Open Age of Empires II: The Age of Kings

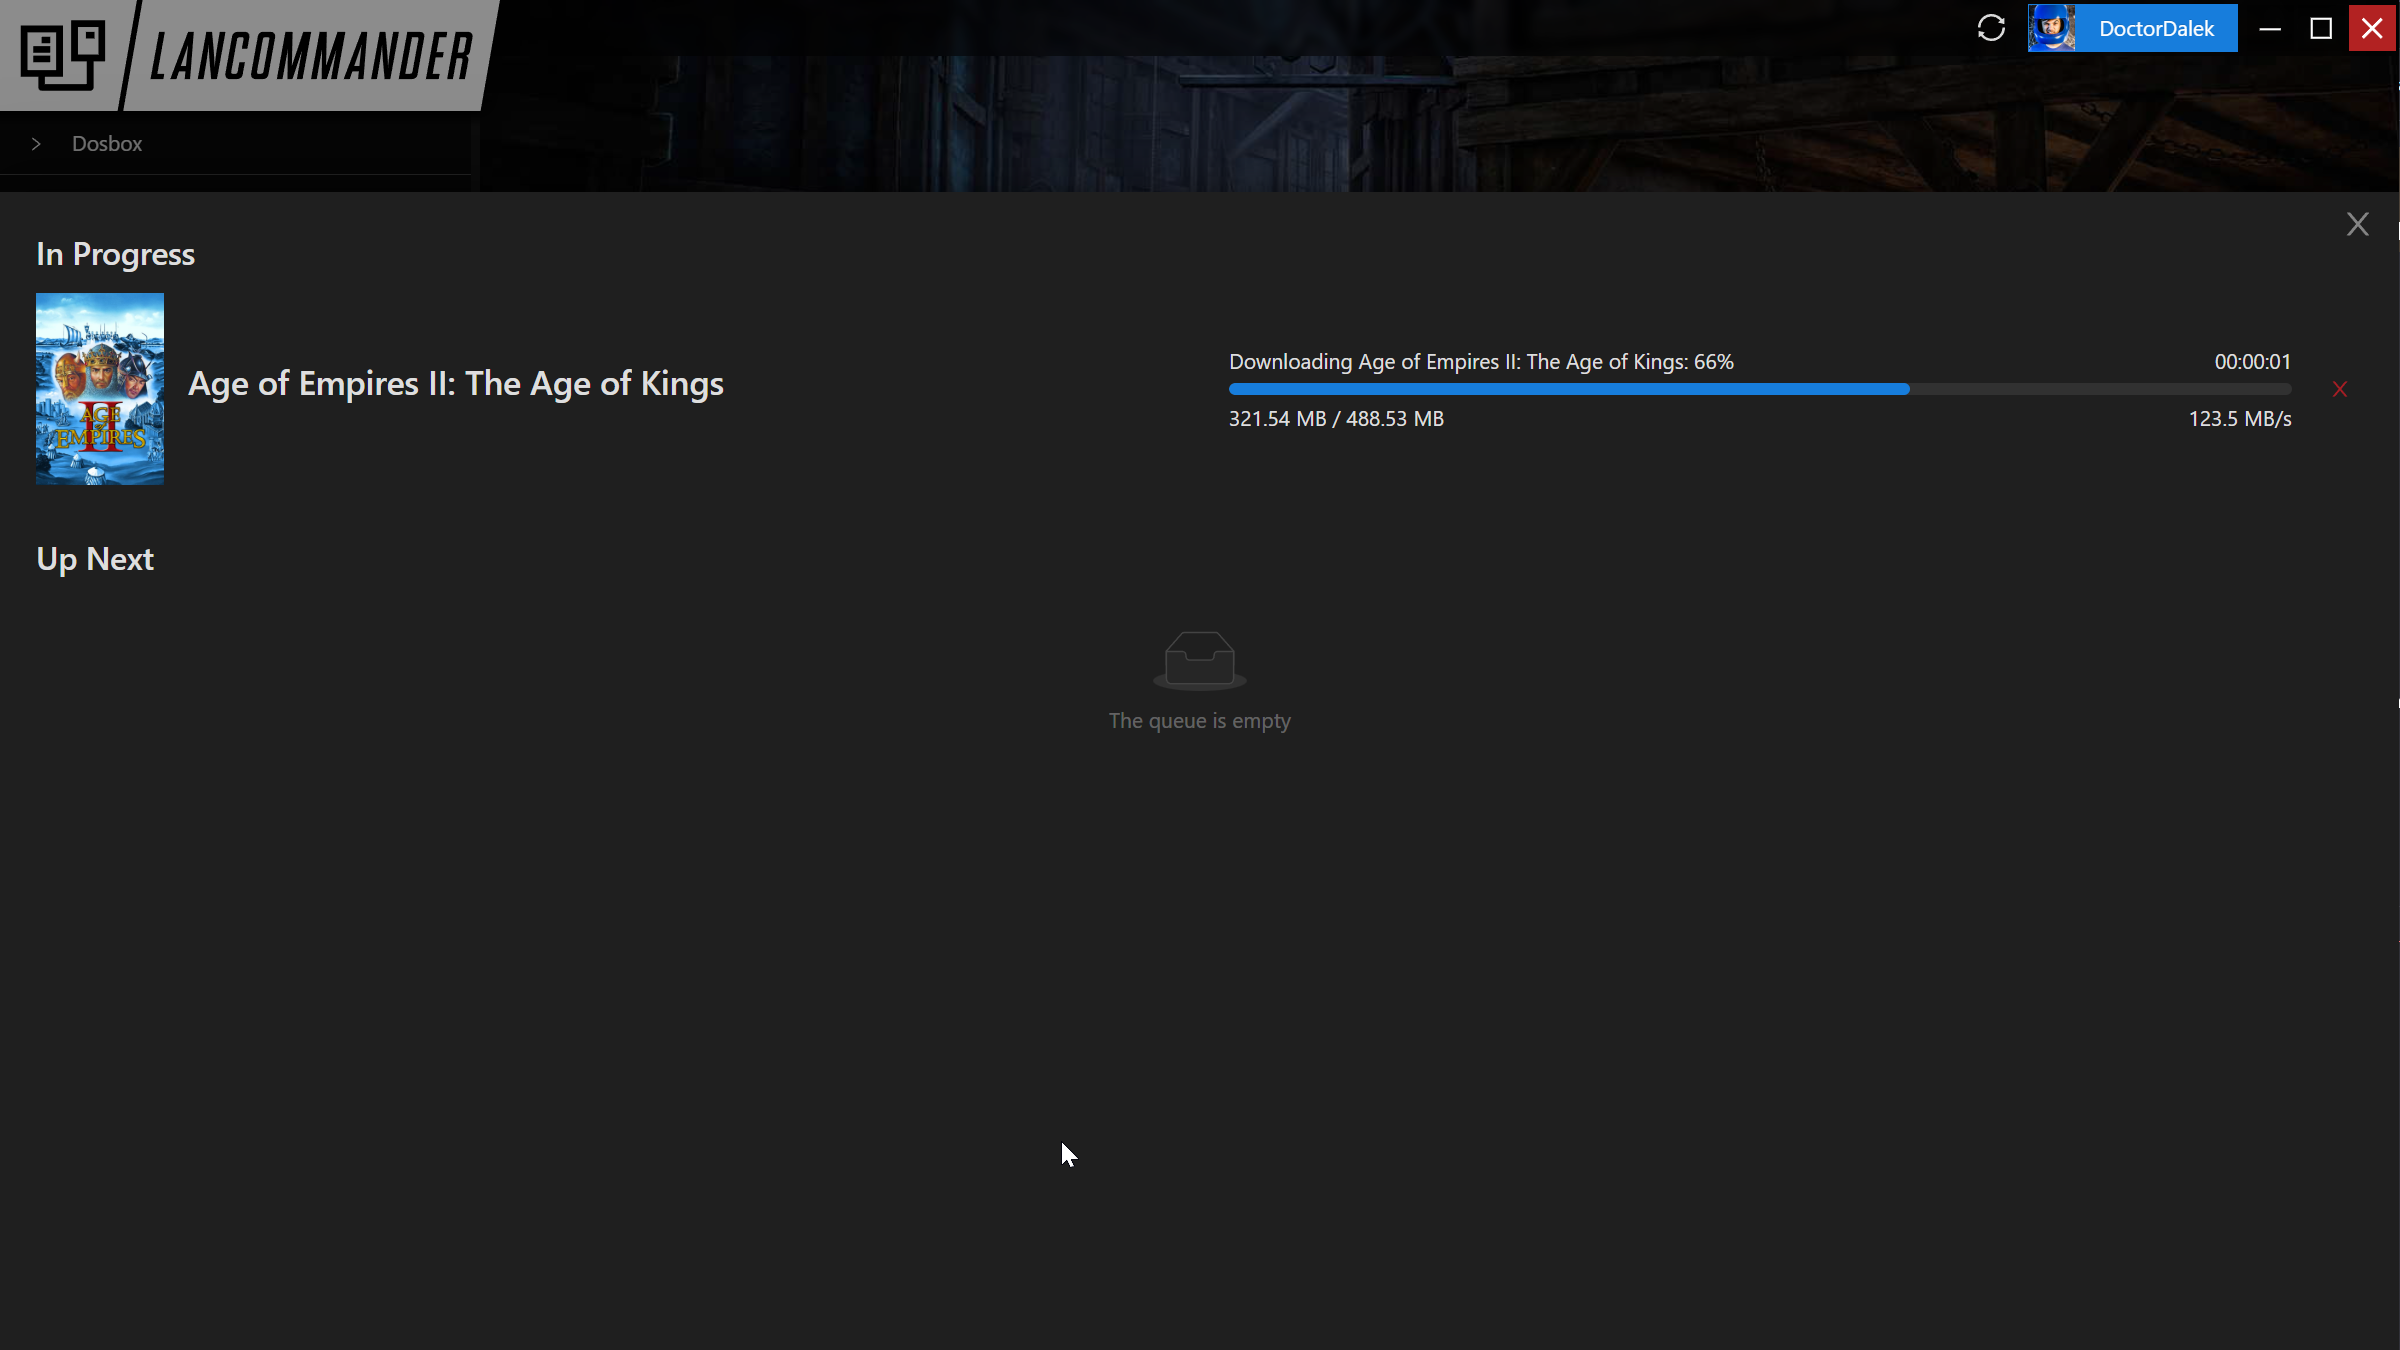pyautogui.click(x=455, y=383)
